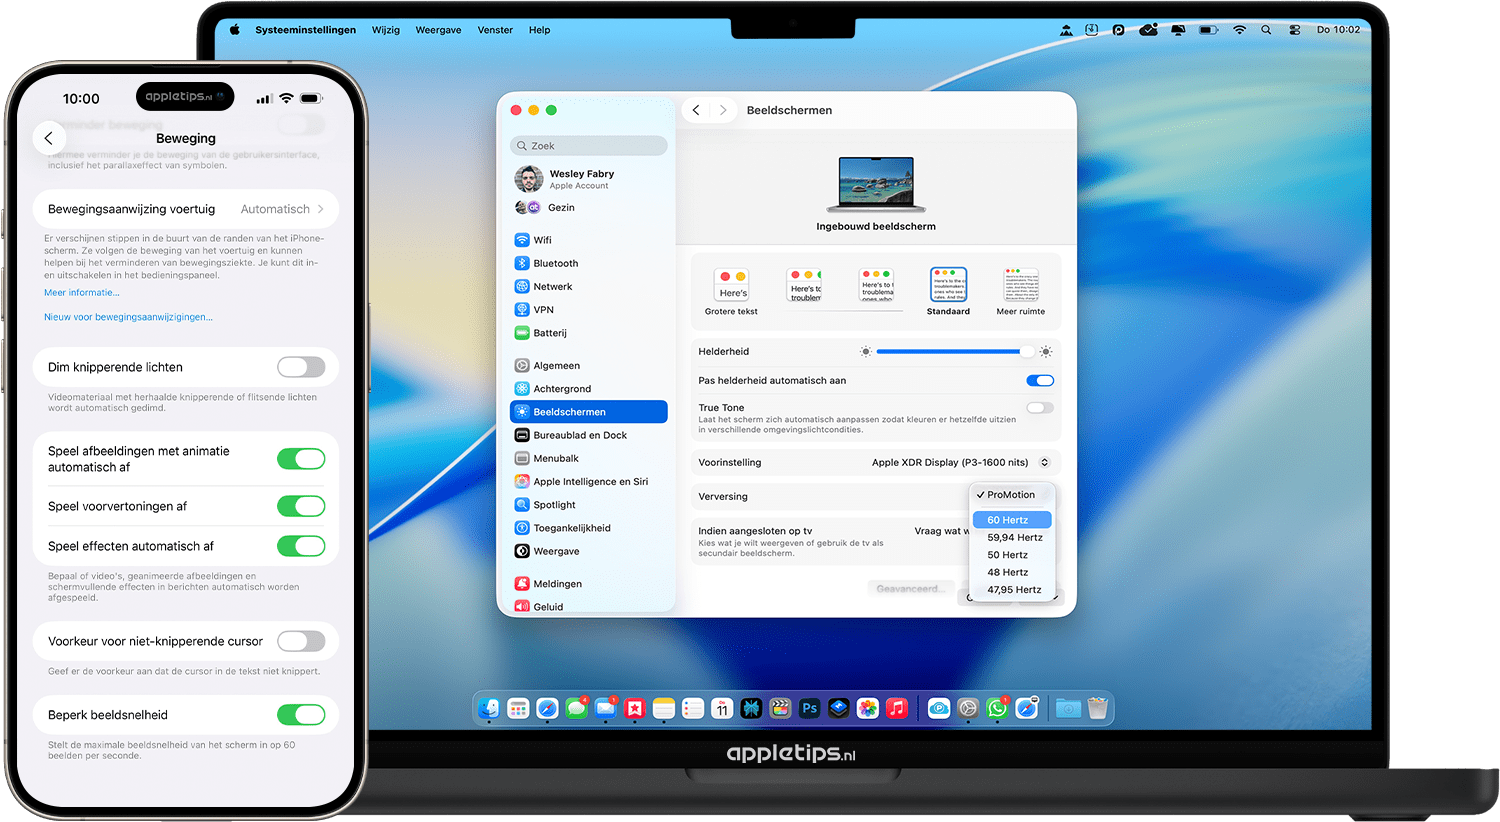Image resolution: width=1500 pixels, height=822 pixels.
Task: Open Photos app from the Dock
Action: coord(868,708)
